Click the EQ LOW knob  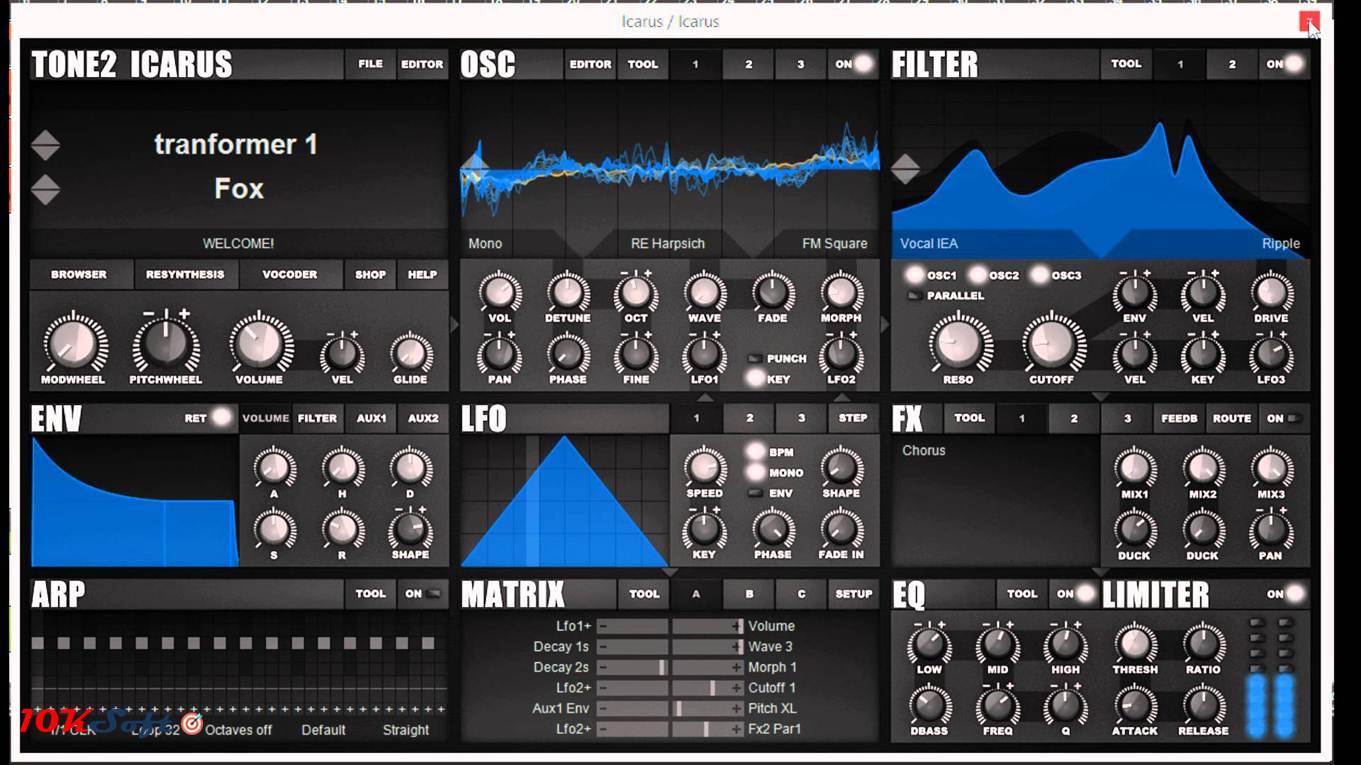[929, 645]
